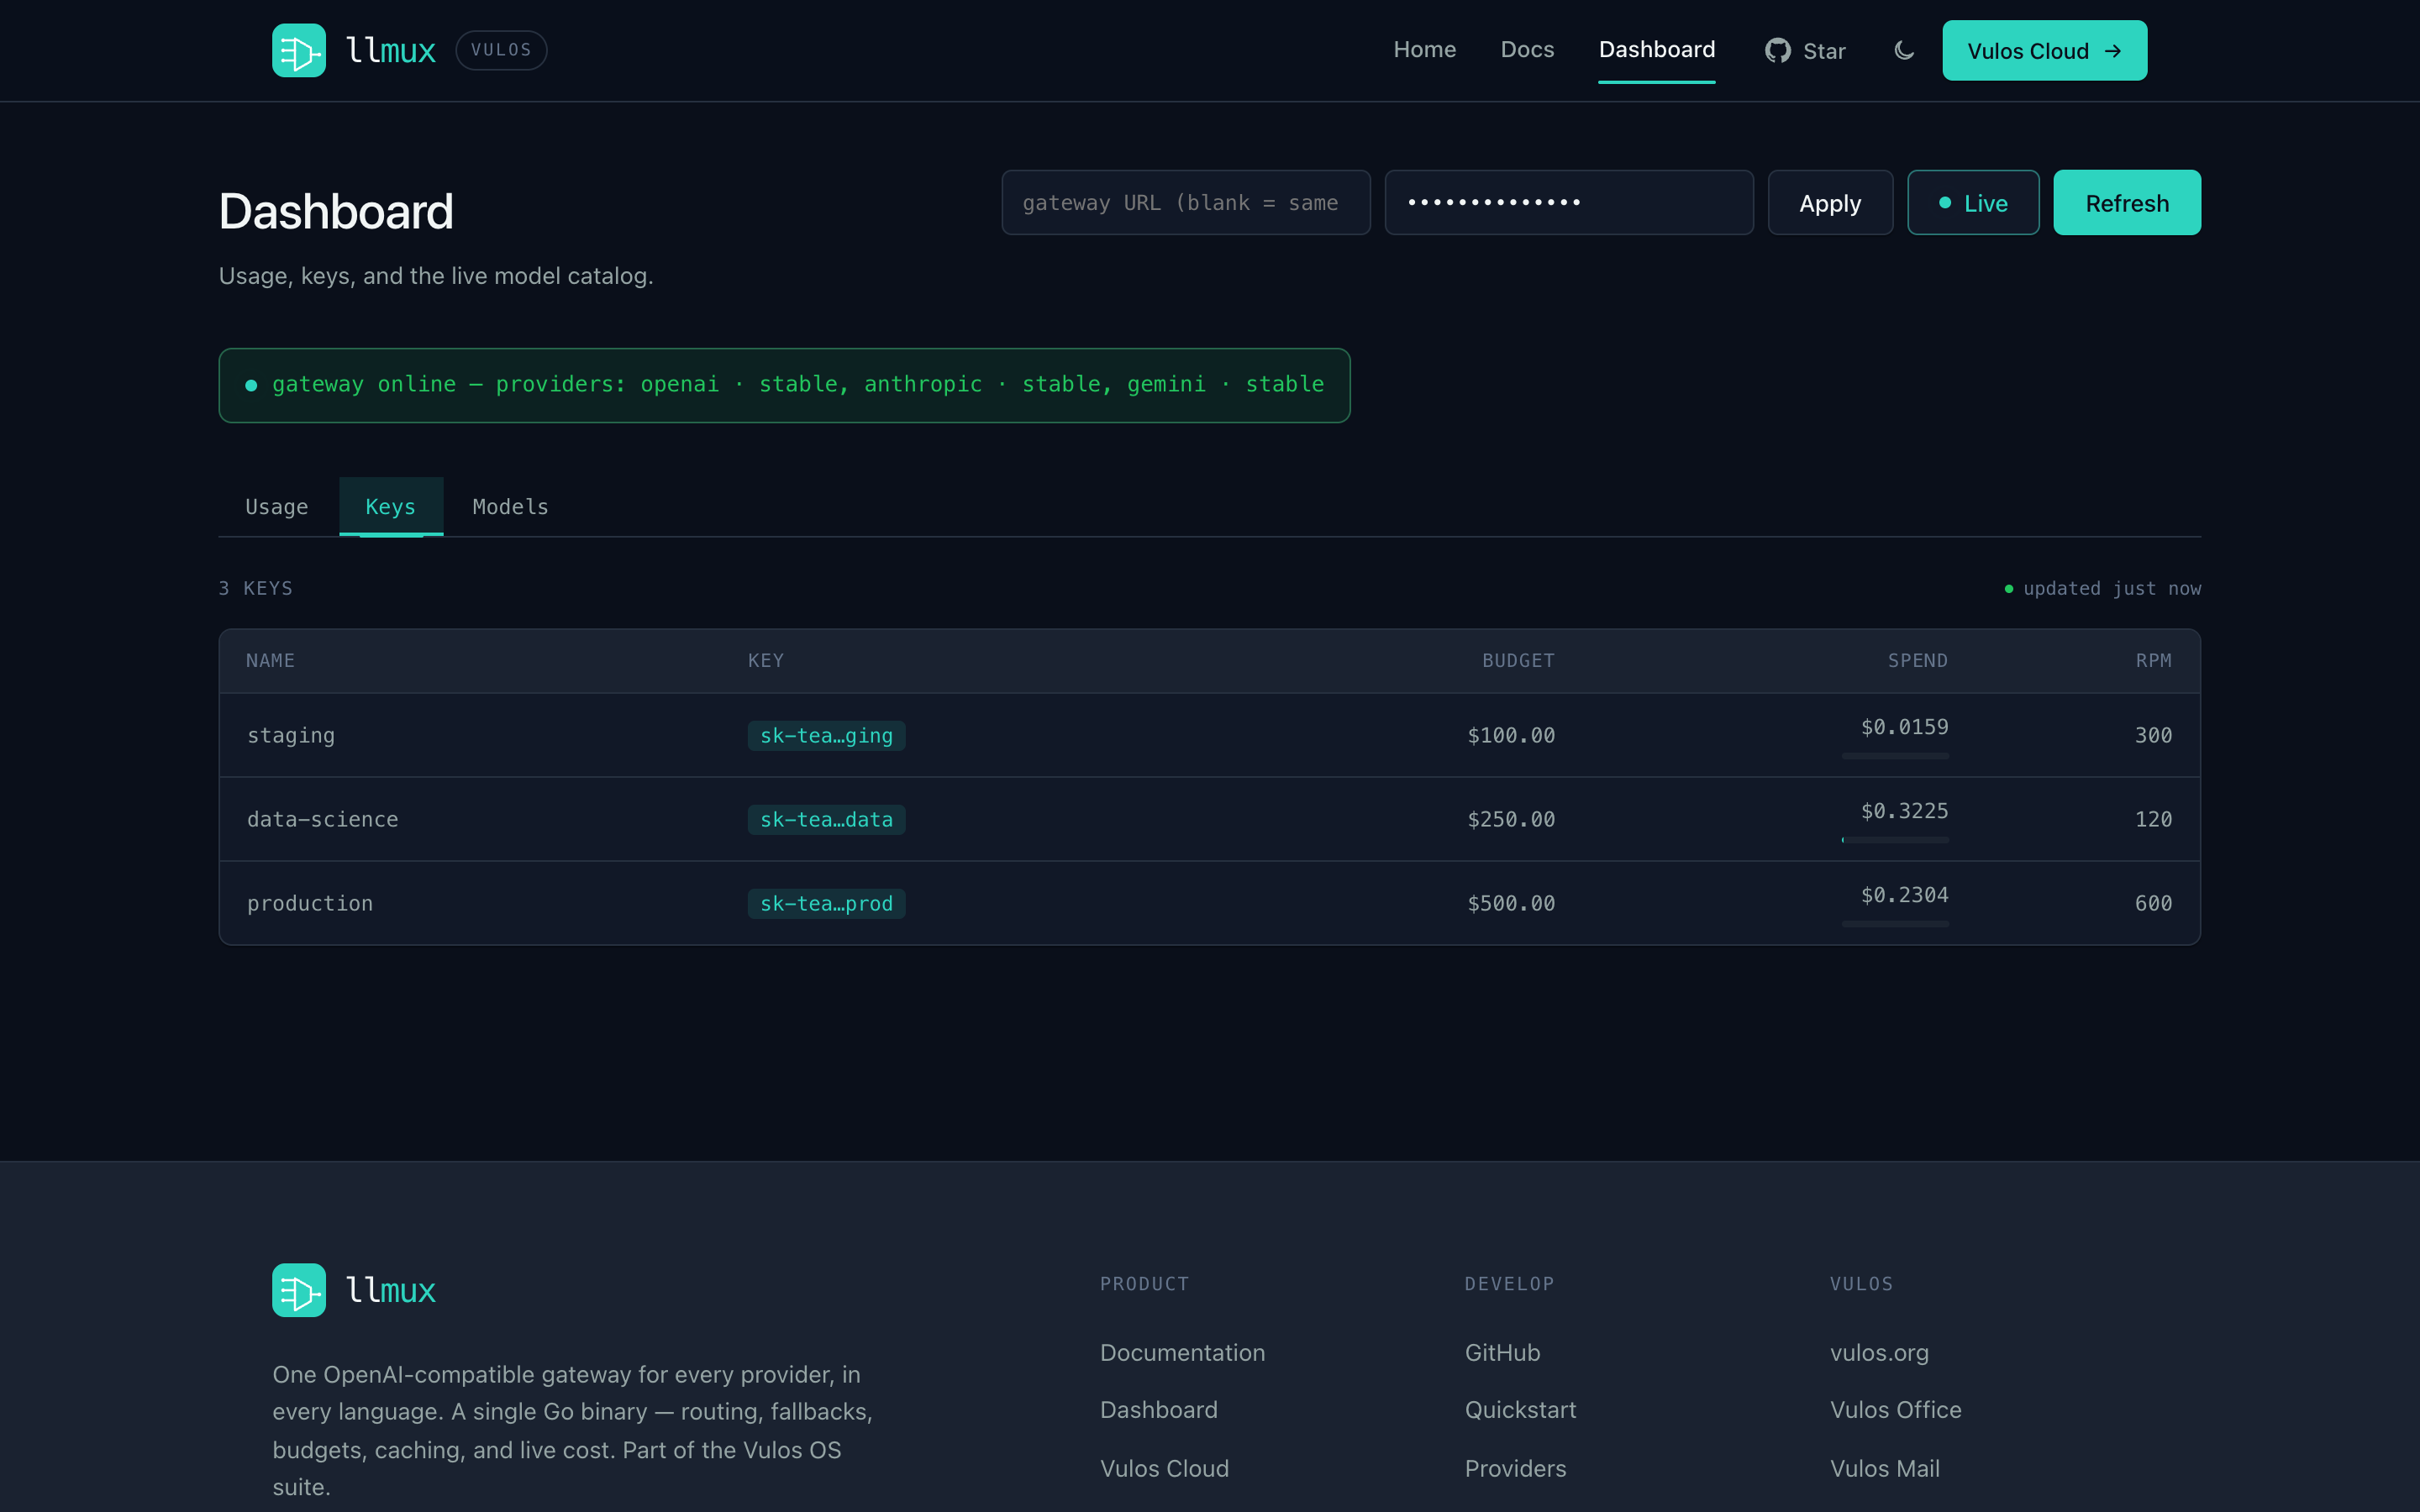
Task: Click the 600 RPM value
Action: click(2153, 903)
